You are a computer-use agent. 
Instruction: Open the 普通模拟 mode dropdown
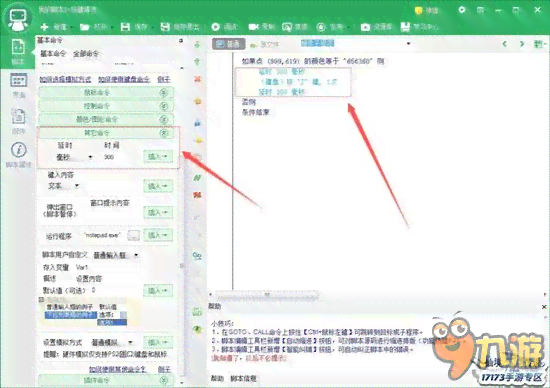coord(112,342)
